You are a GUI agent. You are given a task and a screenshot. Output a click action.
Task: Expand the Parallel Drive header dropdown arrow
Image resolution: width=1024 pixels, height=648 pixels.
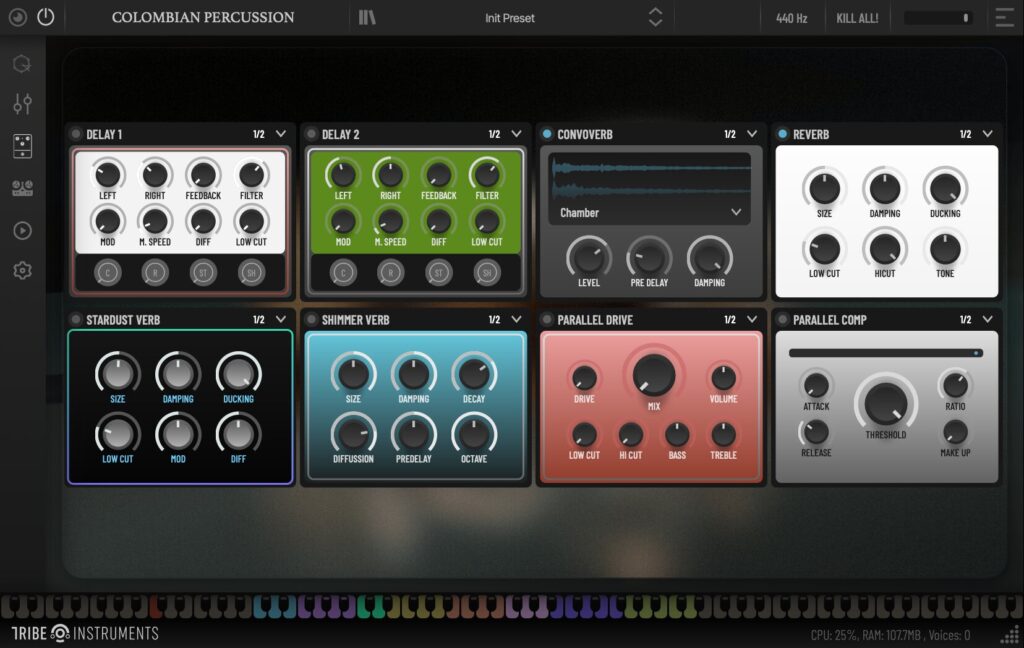tap(752, 319)
